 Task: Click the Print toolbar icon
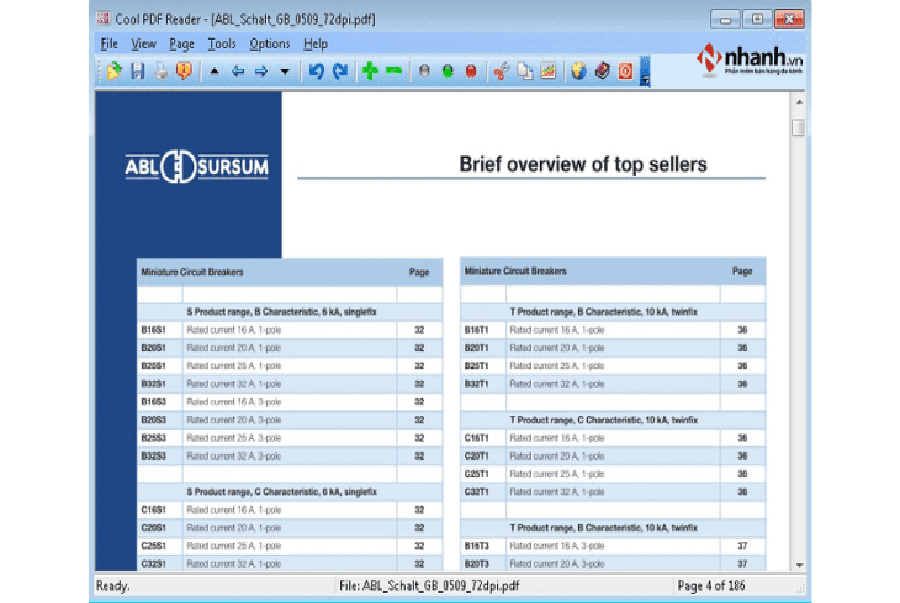160,72
